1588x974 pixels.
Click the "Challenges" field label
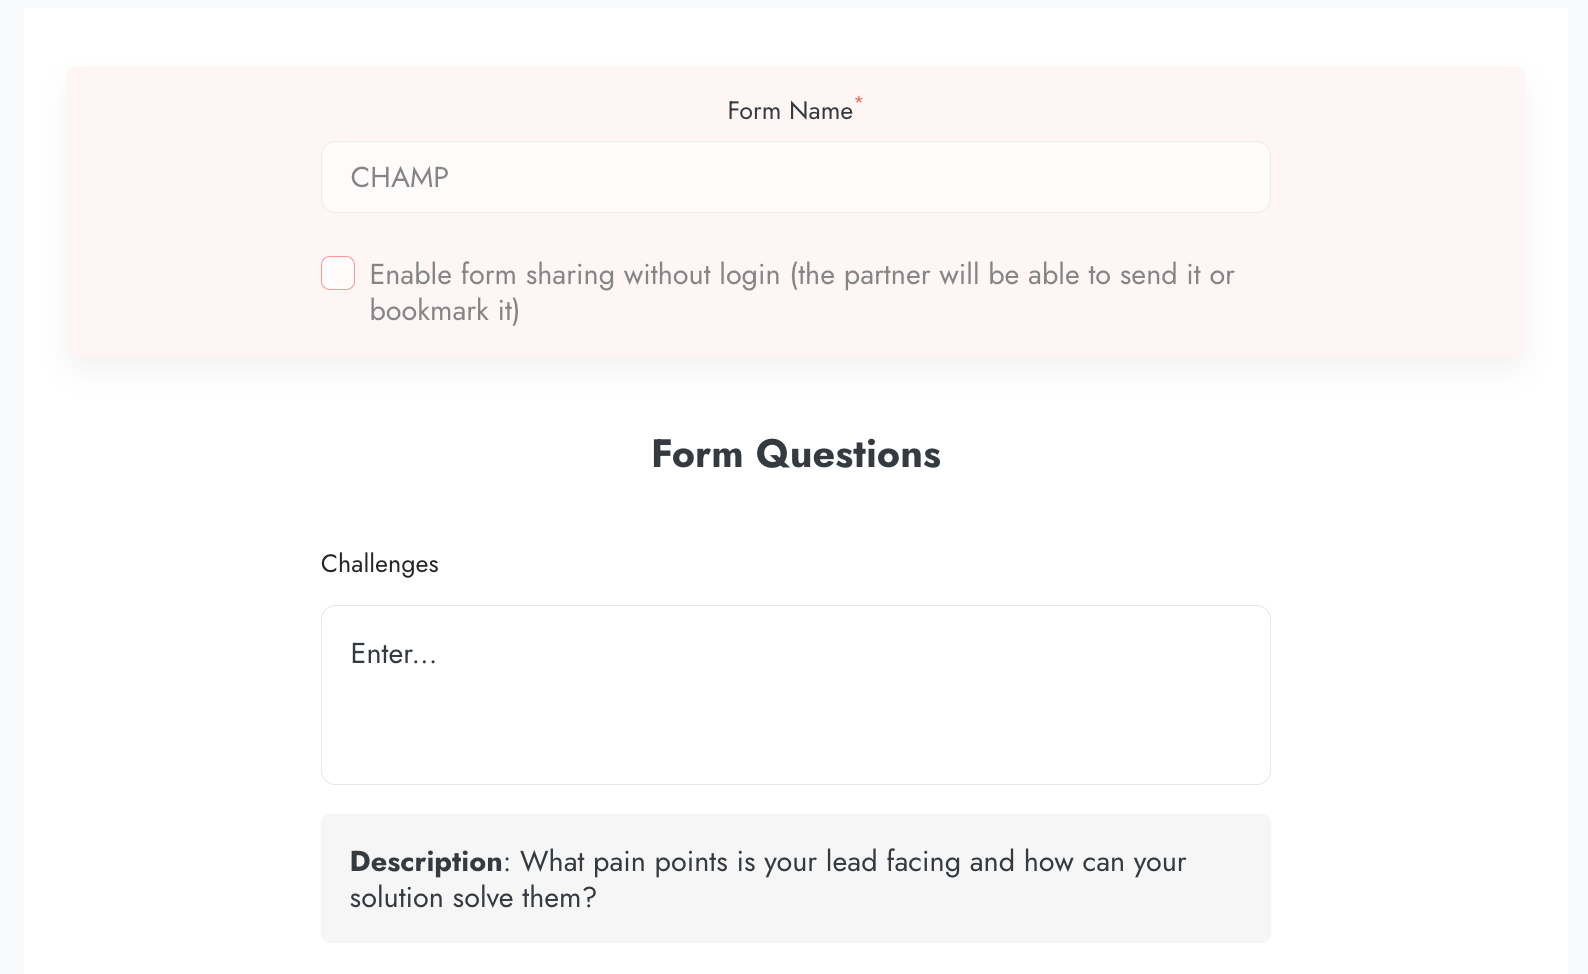pyautogui.click(x=379, y=564)
